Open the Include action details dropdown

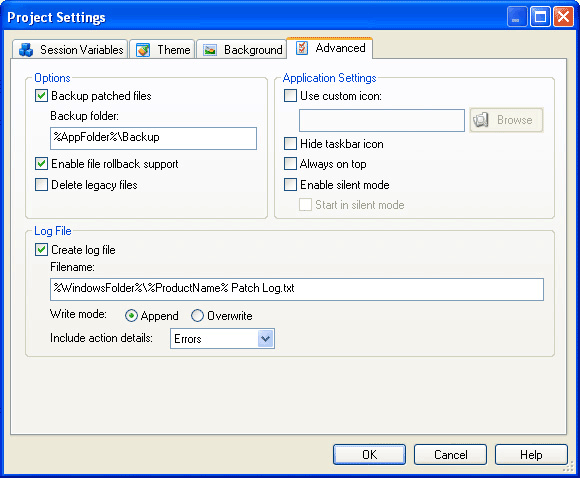tap(265, 339)
